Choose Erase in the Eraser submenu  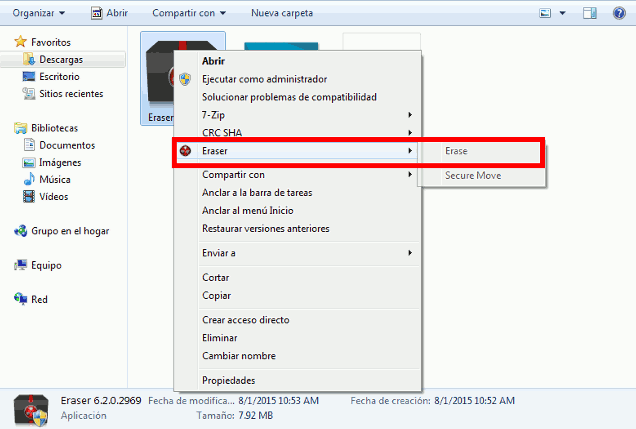tap(456, 151)
